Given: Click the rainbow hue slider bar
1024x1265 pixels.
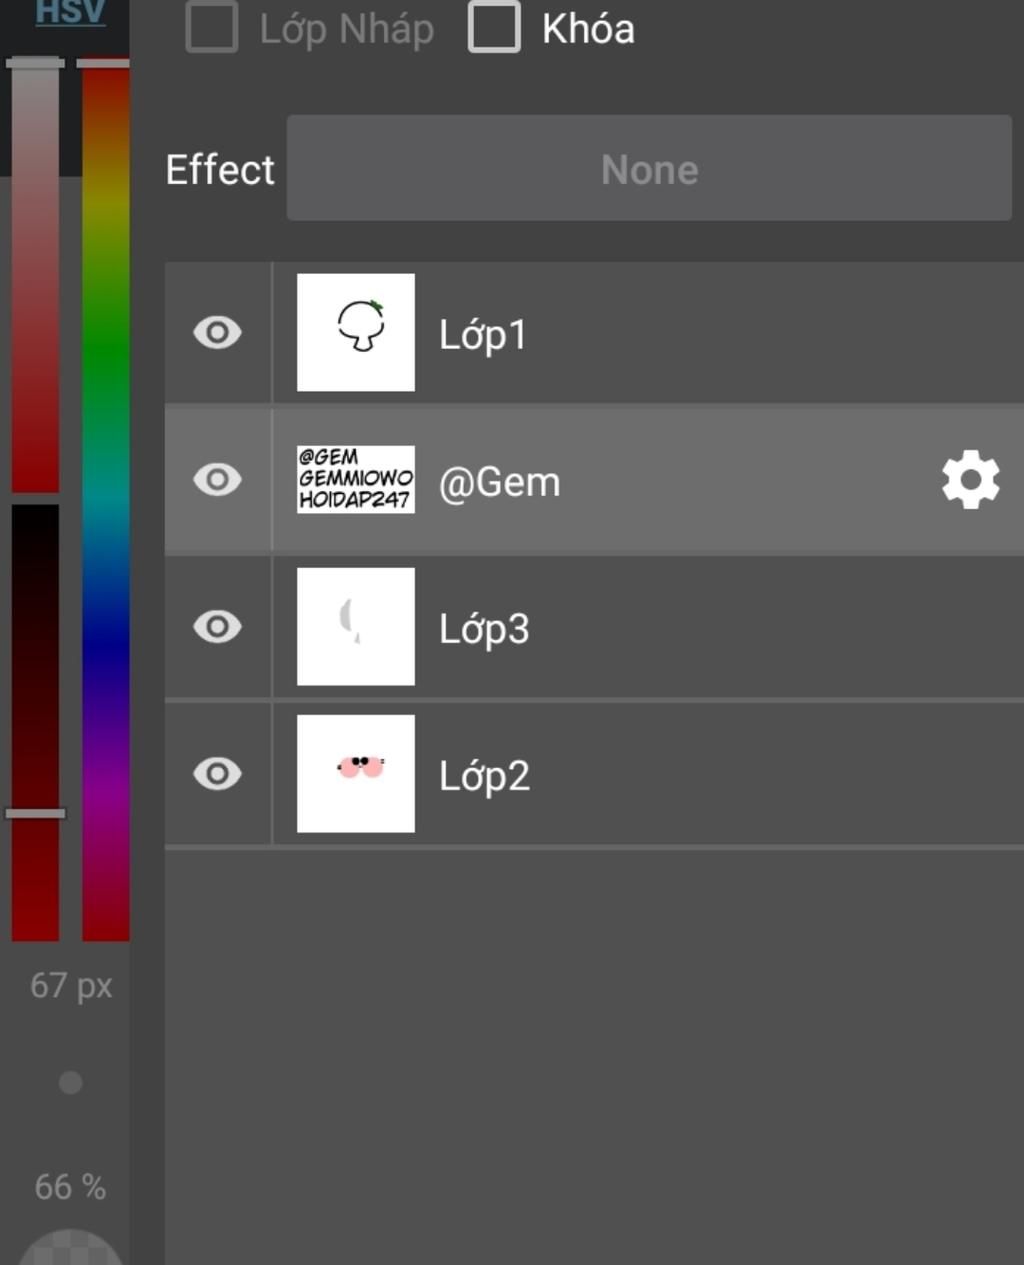Looking at the screenshot, I should [105, 500].
